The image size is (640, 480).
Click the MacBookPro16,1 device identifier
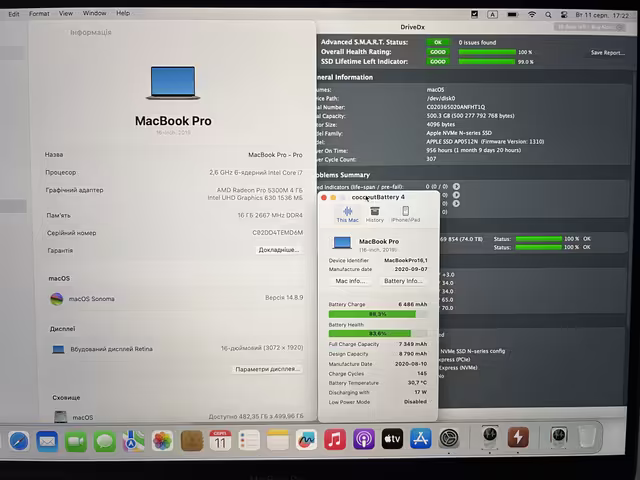click(x=406, y=260)
